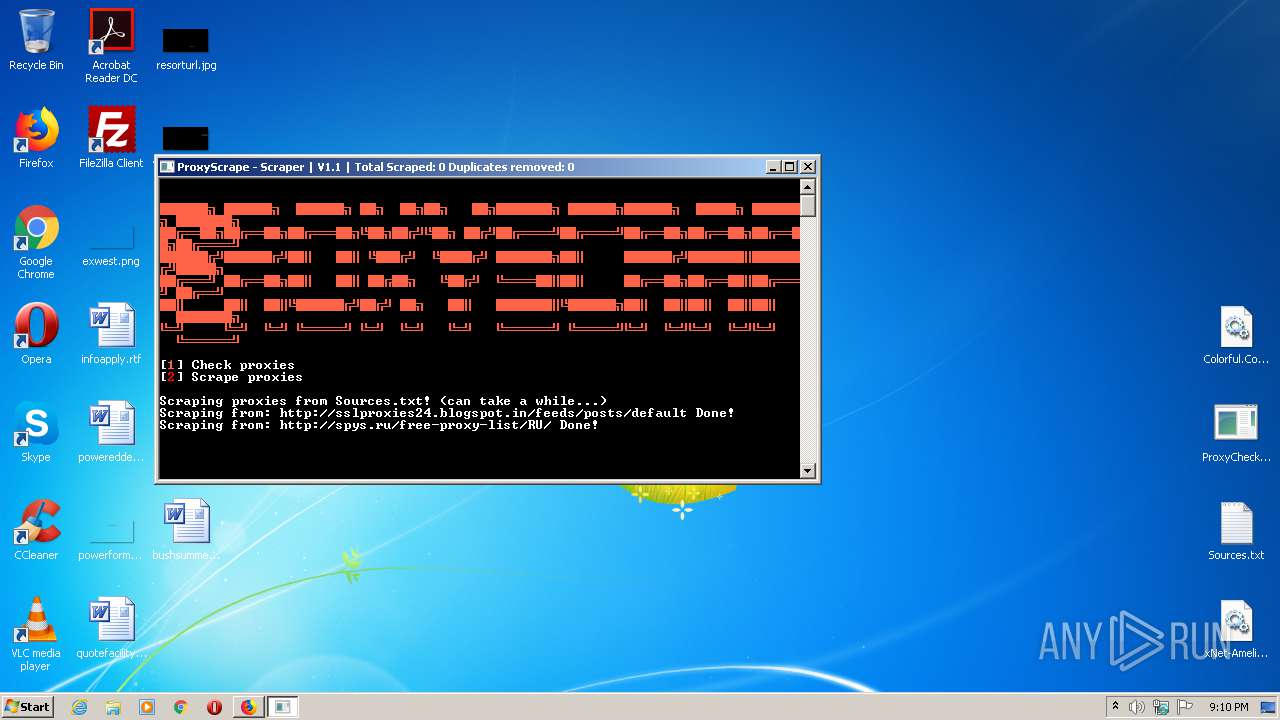1280x720 pixels.
Task: Launch VLC media player shortcut
Action: pos(36,634)
